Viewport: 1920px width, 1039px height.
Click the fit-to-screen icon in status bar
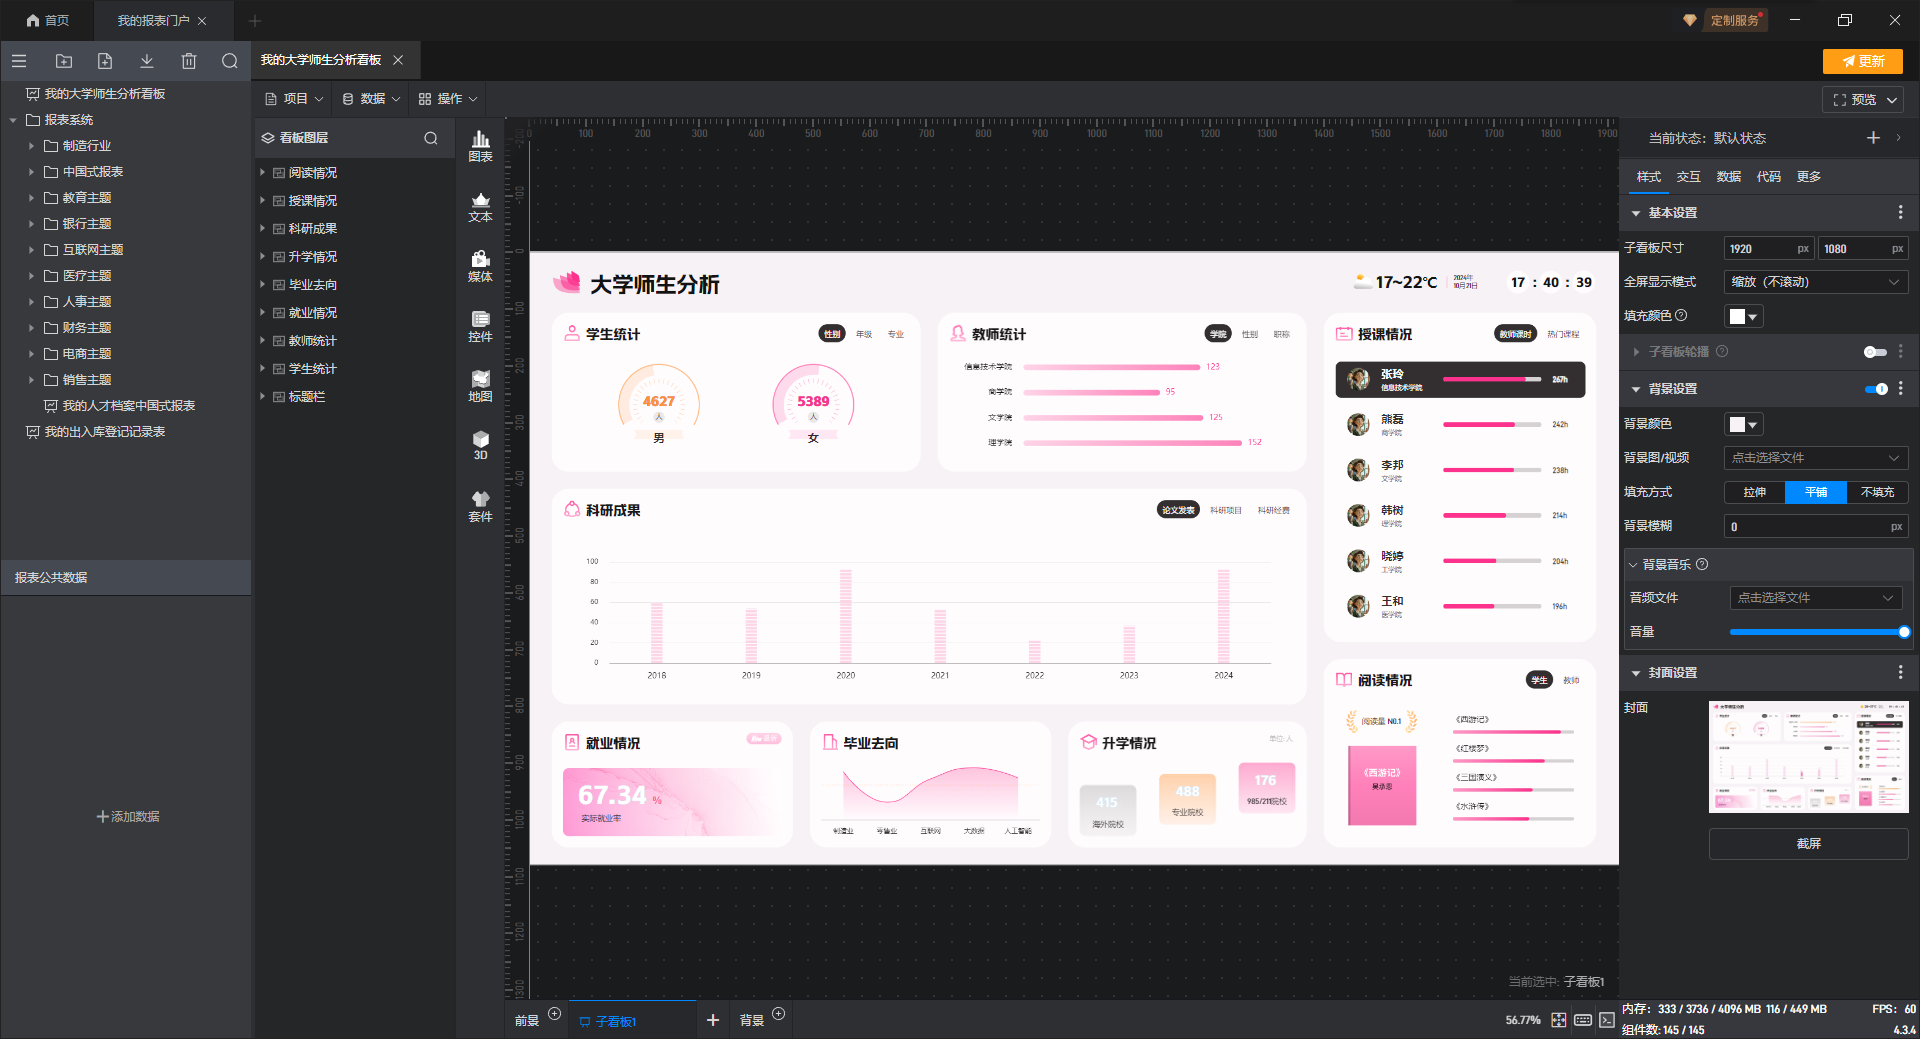[1559, 1020]
